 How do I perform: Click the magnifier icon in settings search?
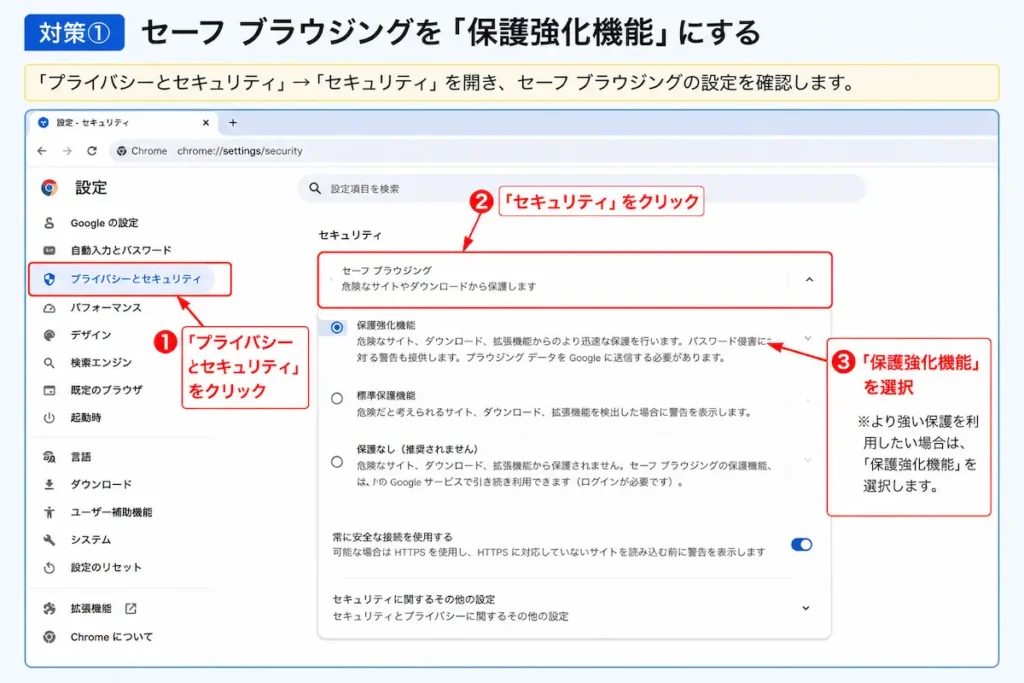point(315,189)
